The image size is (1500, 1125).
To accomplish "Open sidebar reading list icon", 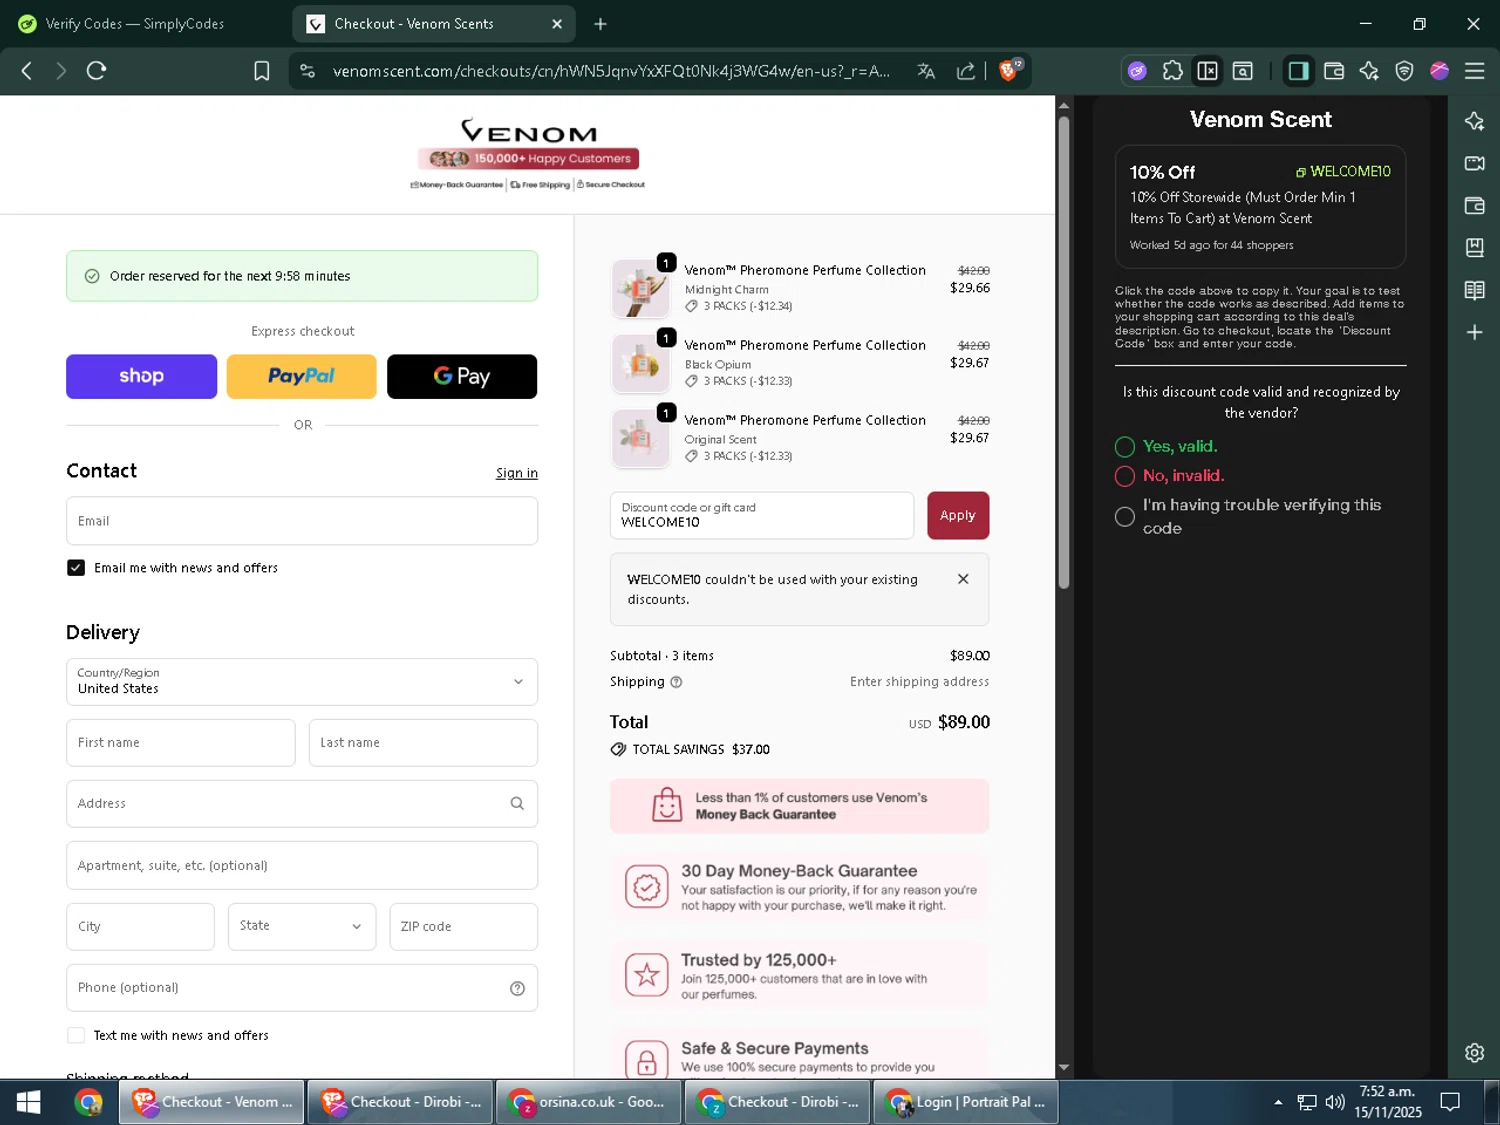I will point(1474,290).
